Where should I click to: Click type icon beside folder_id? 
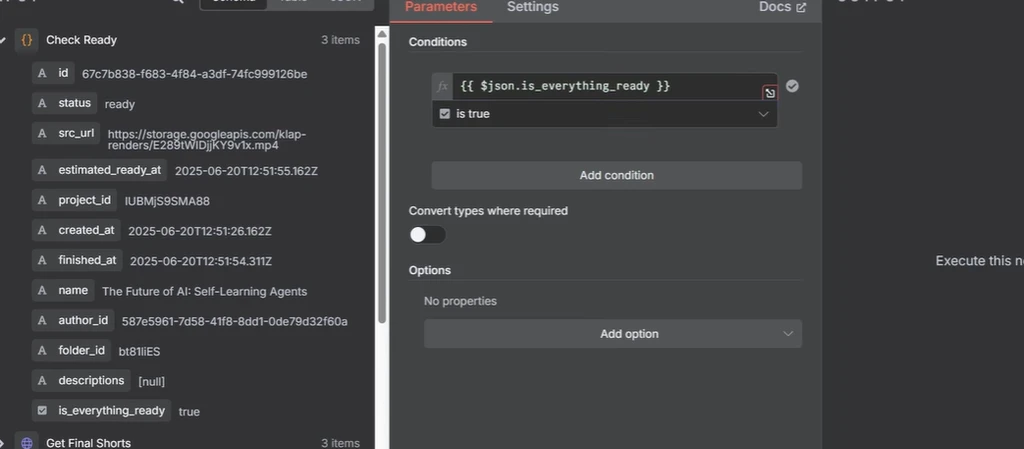(x=42, y=350)
